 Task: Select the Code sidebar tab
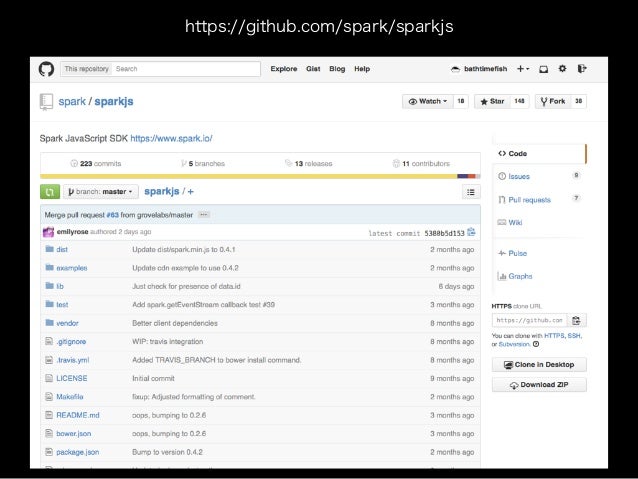539,154
